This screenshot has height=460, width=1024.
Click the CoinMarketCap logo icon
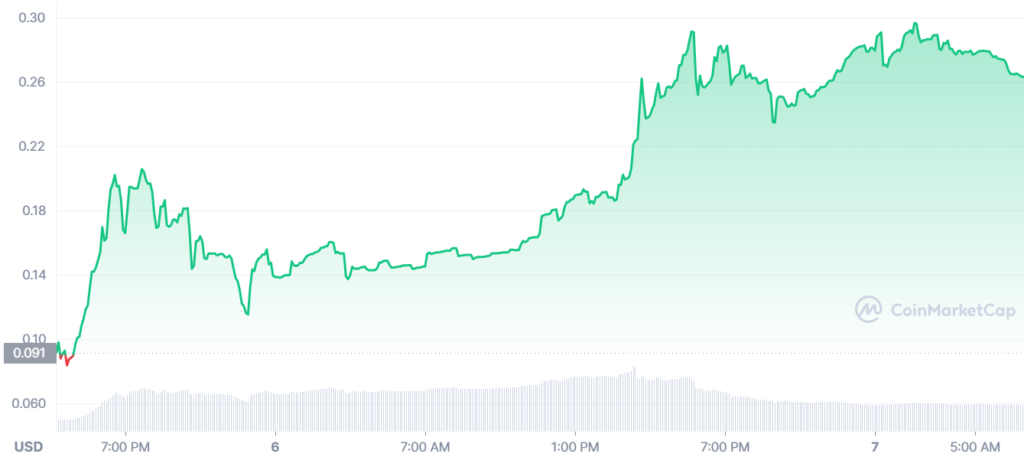pos(869,309)
